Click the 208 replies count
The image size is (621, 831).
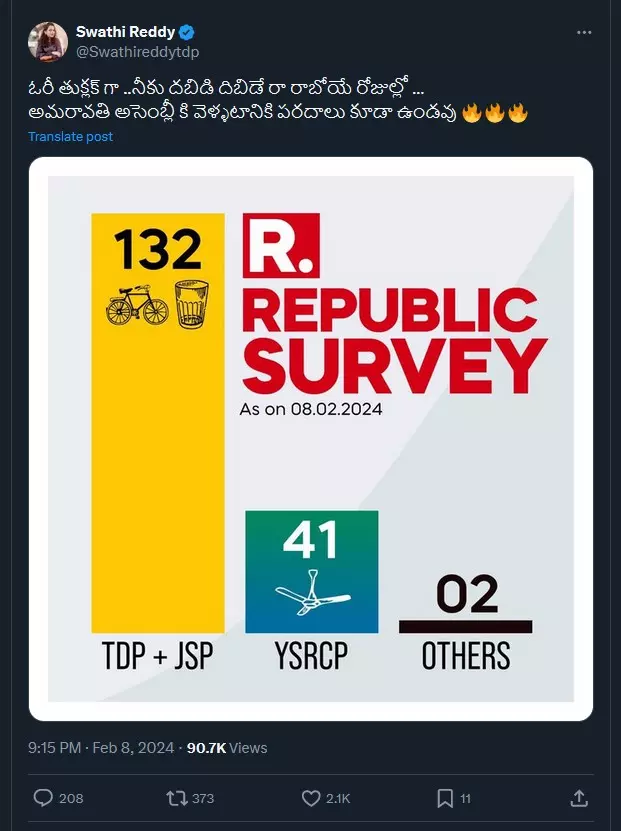coord(67,797)
